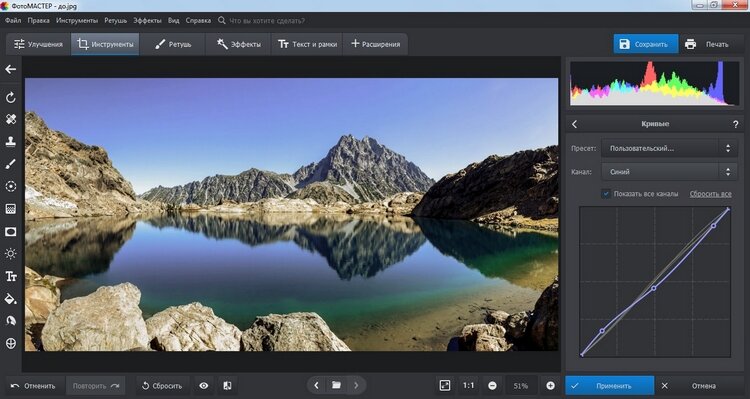Click the lower curve control point

[x=602, y=331]
